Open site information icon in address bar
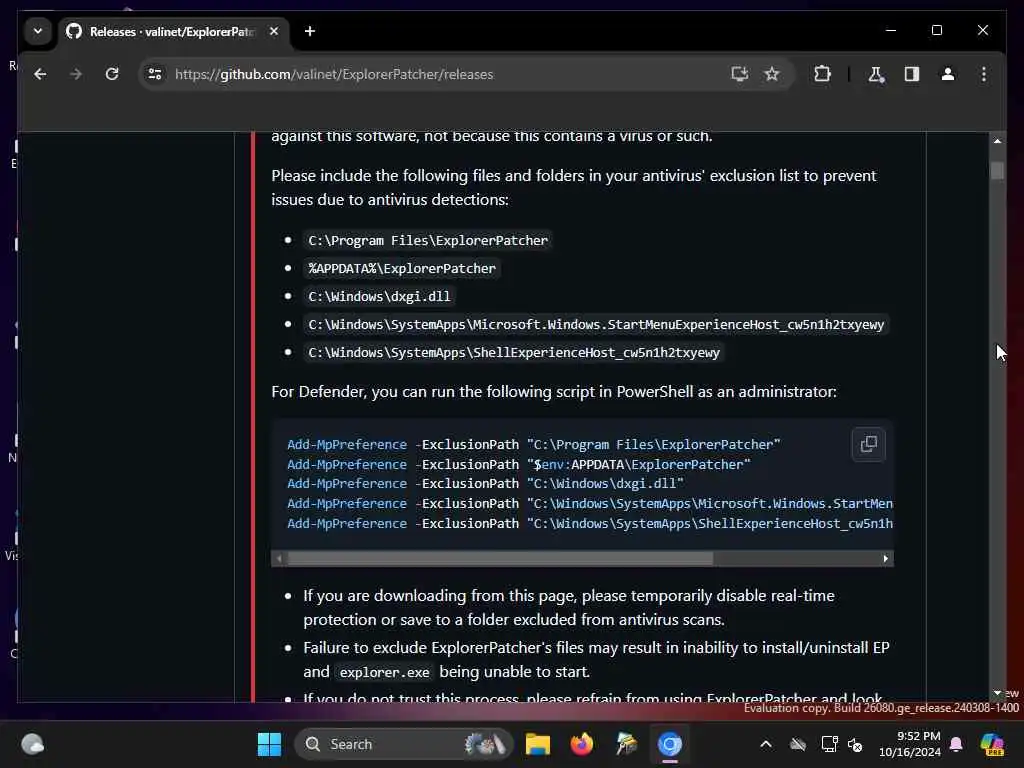Image resolution: width=1024 pixels, height=768 pixels. click(x=155, y=74)
